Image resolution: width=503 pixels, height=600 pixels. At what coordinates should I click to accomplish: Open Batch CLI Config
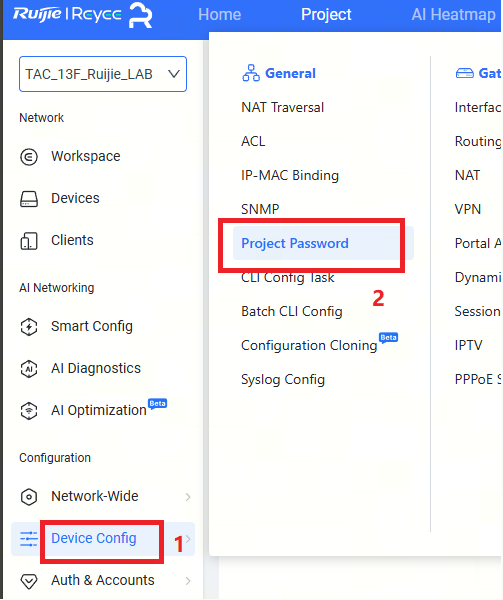[291, 311]
